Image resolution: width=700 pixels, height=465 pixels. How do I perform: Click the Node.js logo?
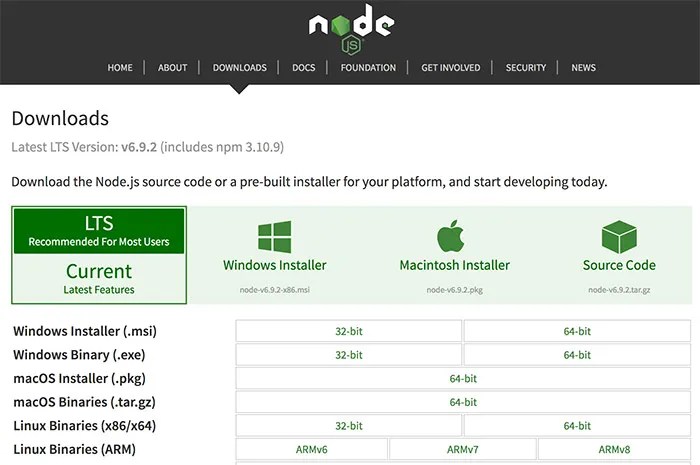pos(351,29)
